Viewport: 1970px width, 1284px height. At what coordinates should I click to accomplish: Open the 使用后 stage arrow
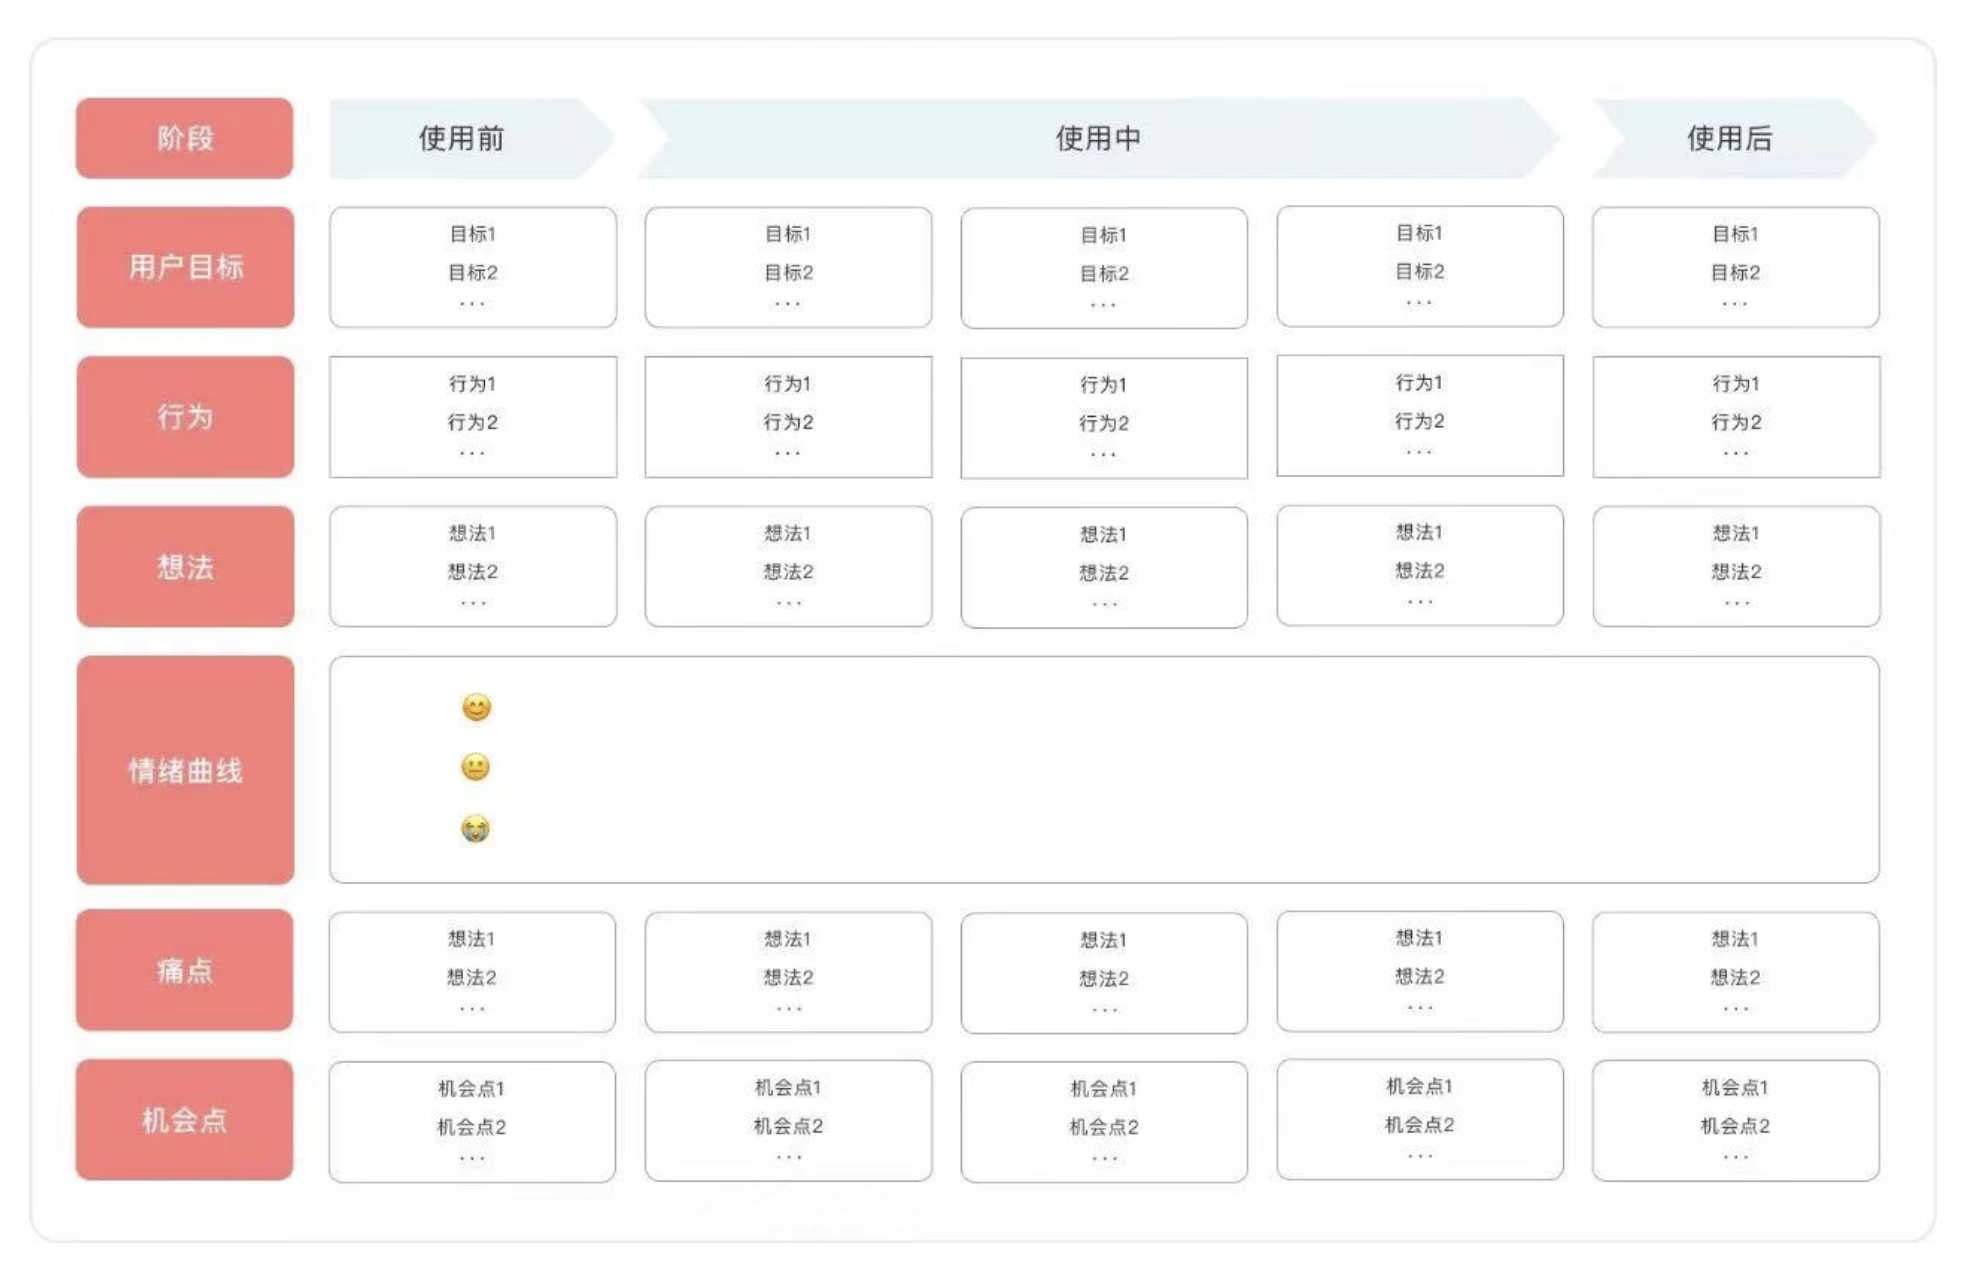tap(1730, 138)
